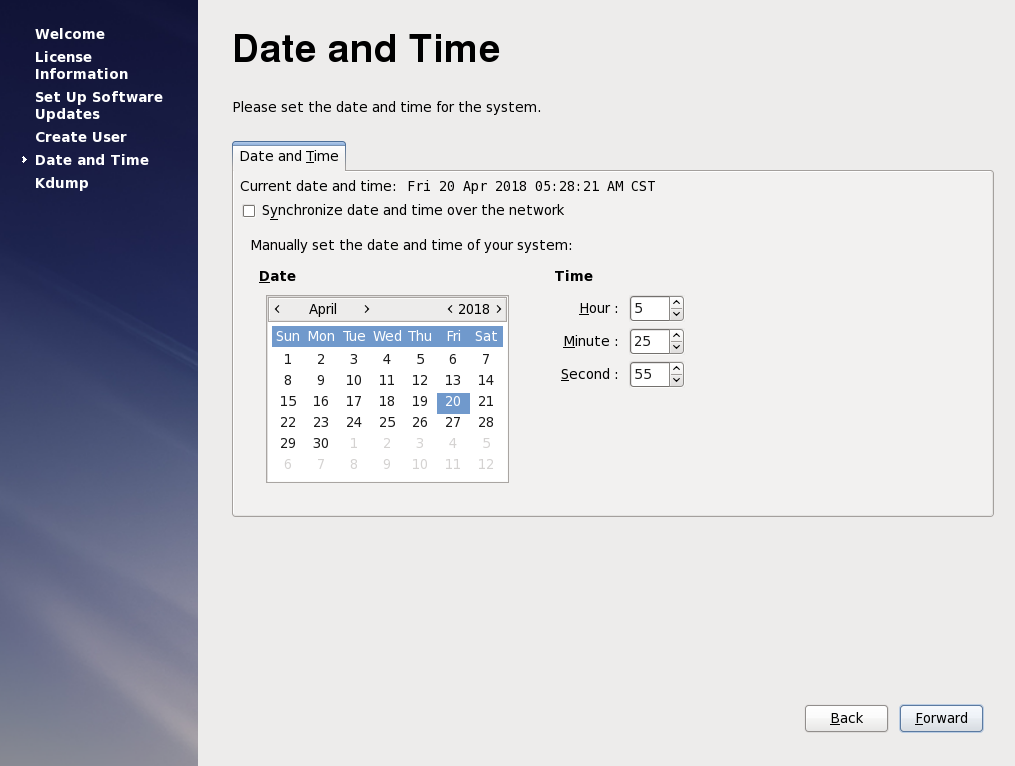Click Kdump in the sidebar
This screenshot has height=766, width=1015.
tap(61, 183)
